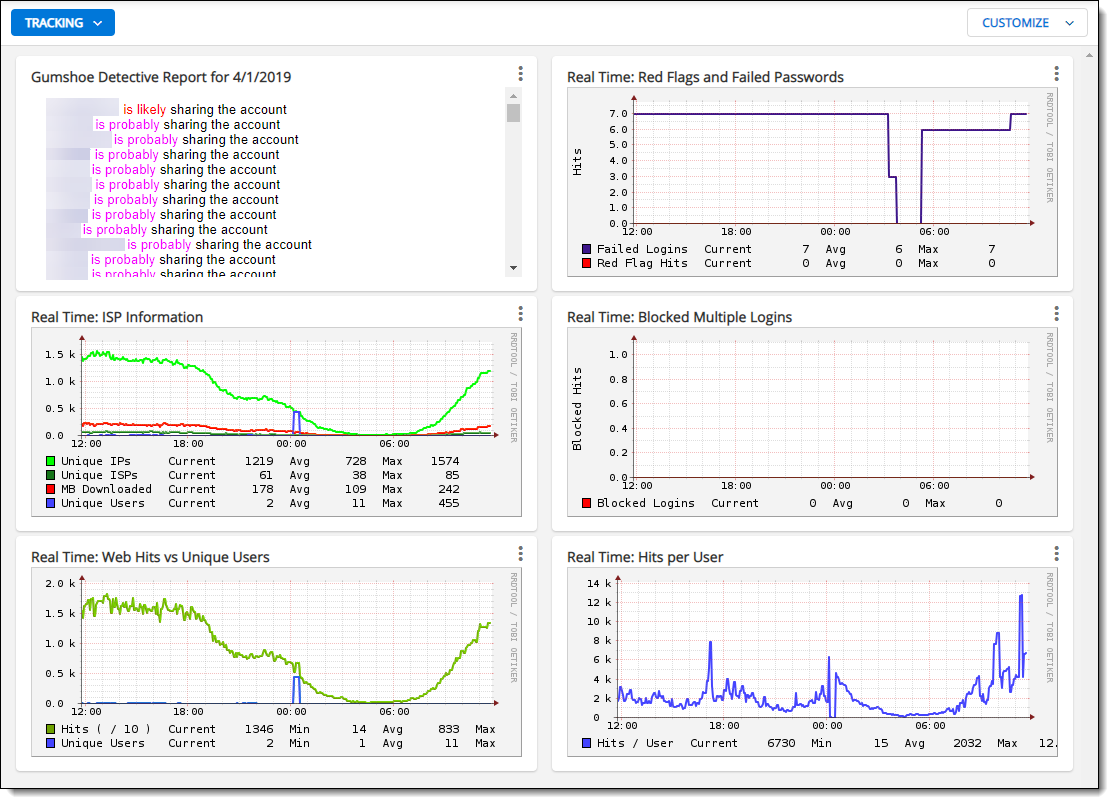The image size is (1114, 804).
Task: Click MB Downloaded max value 242
Action: click(x=449, y=489)
